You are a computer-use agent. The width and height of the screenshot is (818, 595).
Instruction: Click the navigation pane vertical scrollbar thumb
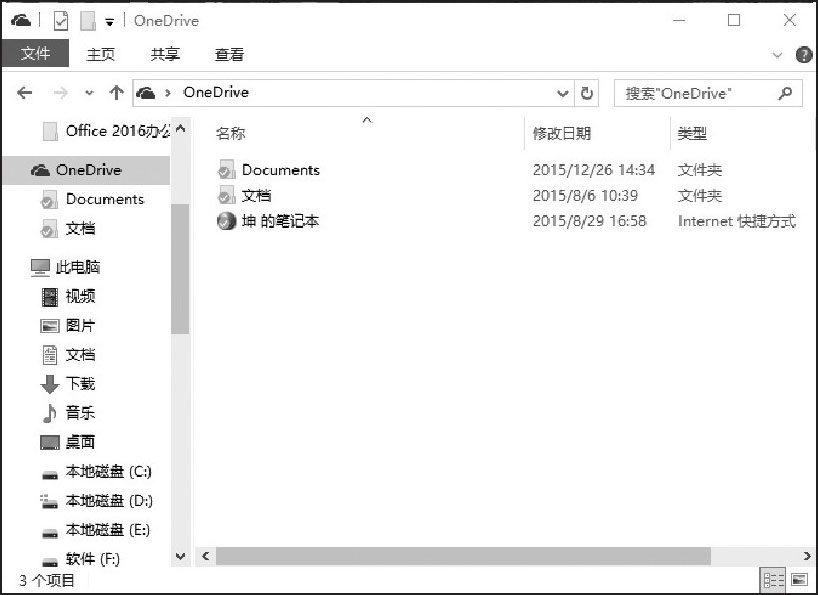tap(180, 269)
